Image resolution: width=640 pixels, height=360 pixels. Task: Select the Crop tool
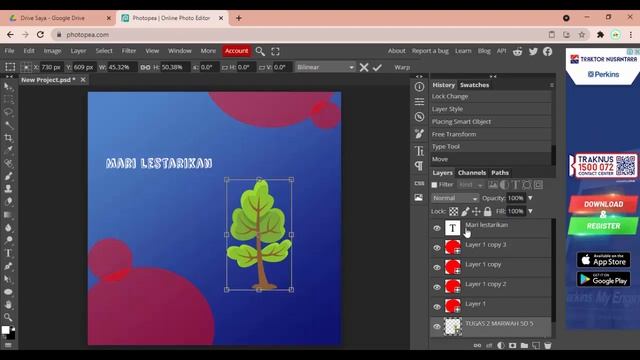click(x=8, y=138)
